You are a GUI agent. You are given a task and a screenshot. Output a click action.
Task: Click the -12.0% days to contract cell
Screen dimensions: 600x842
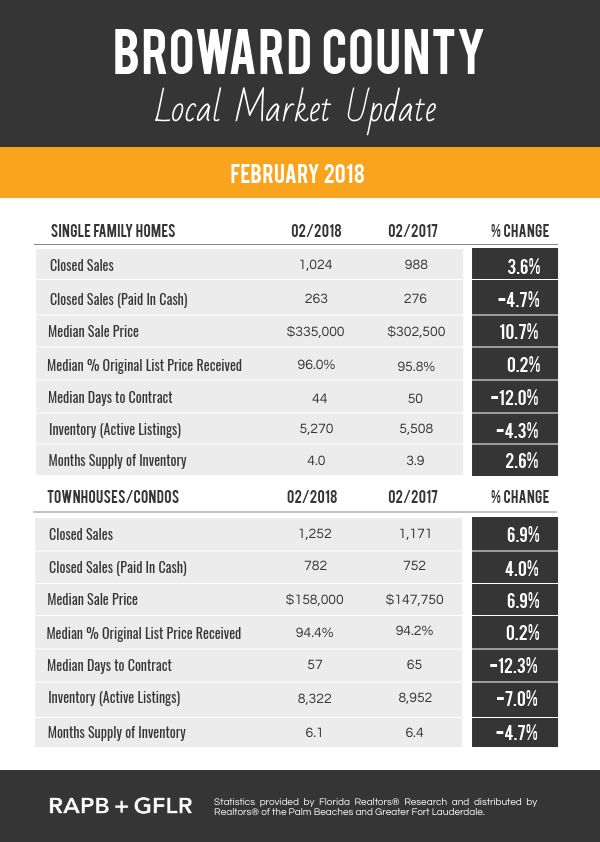(515, 397)
